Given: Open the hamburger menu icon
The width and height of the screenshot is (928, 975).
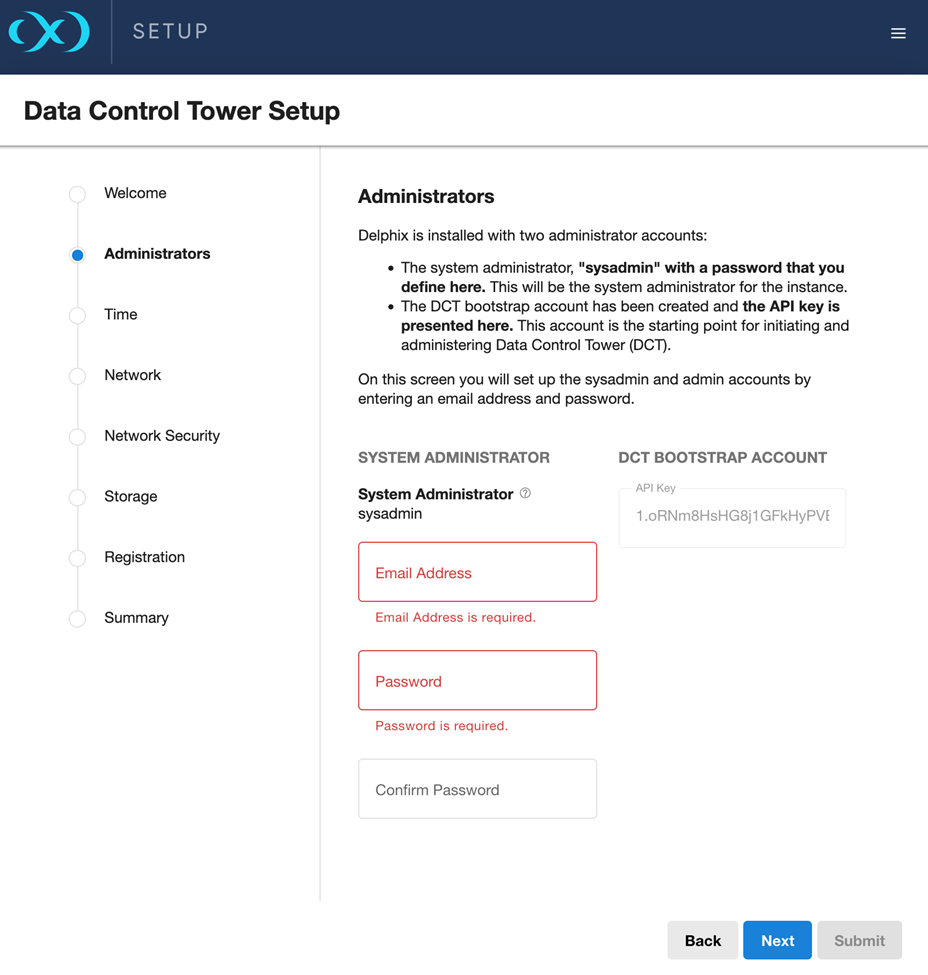Looking at the screenshot, I should (x=898, y=33).
